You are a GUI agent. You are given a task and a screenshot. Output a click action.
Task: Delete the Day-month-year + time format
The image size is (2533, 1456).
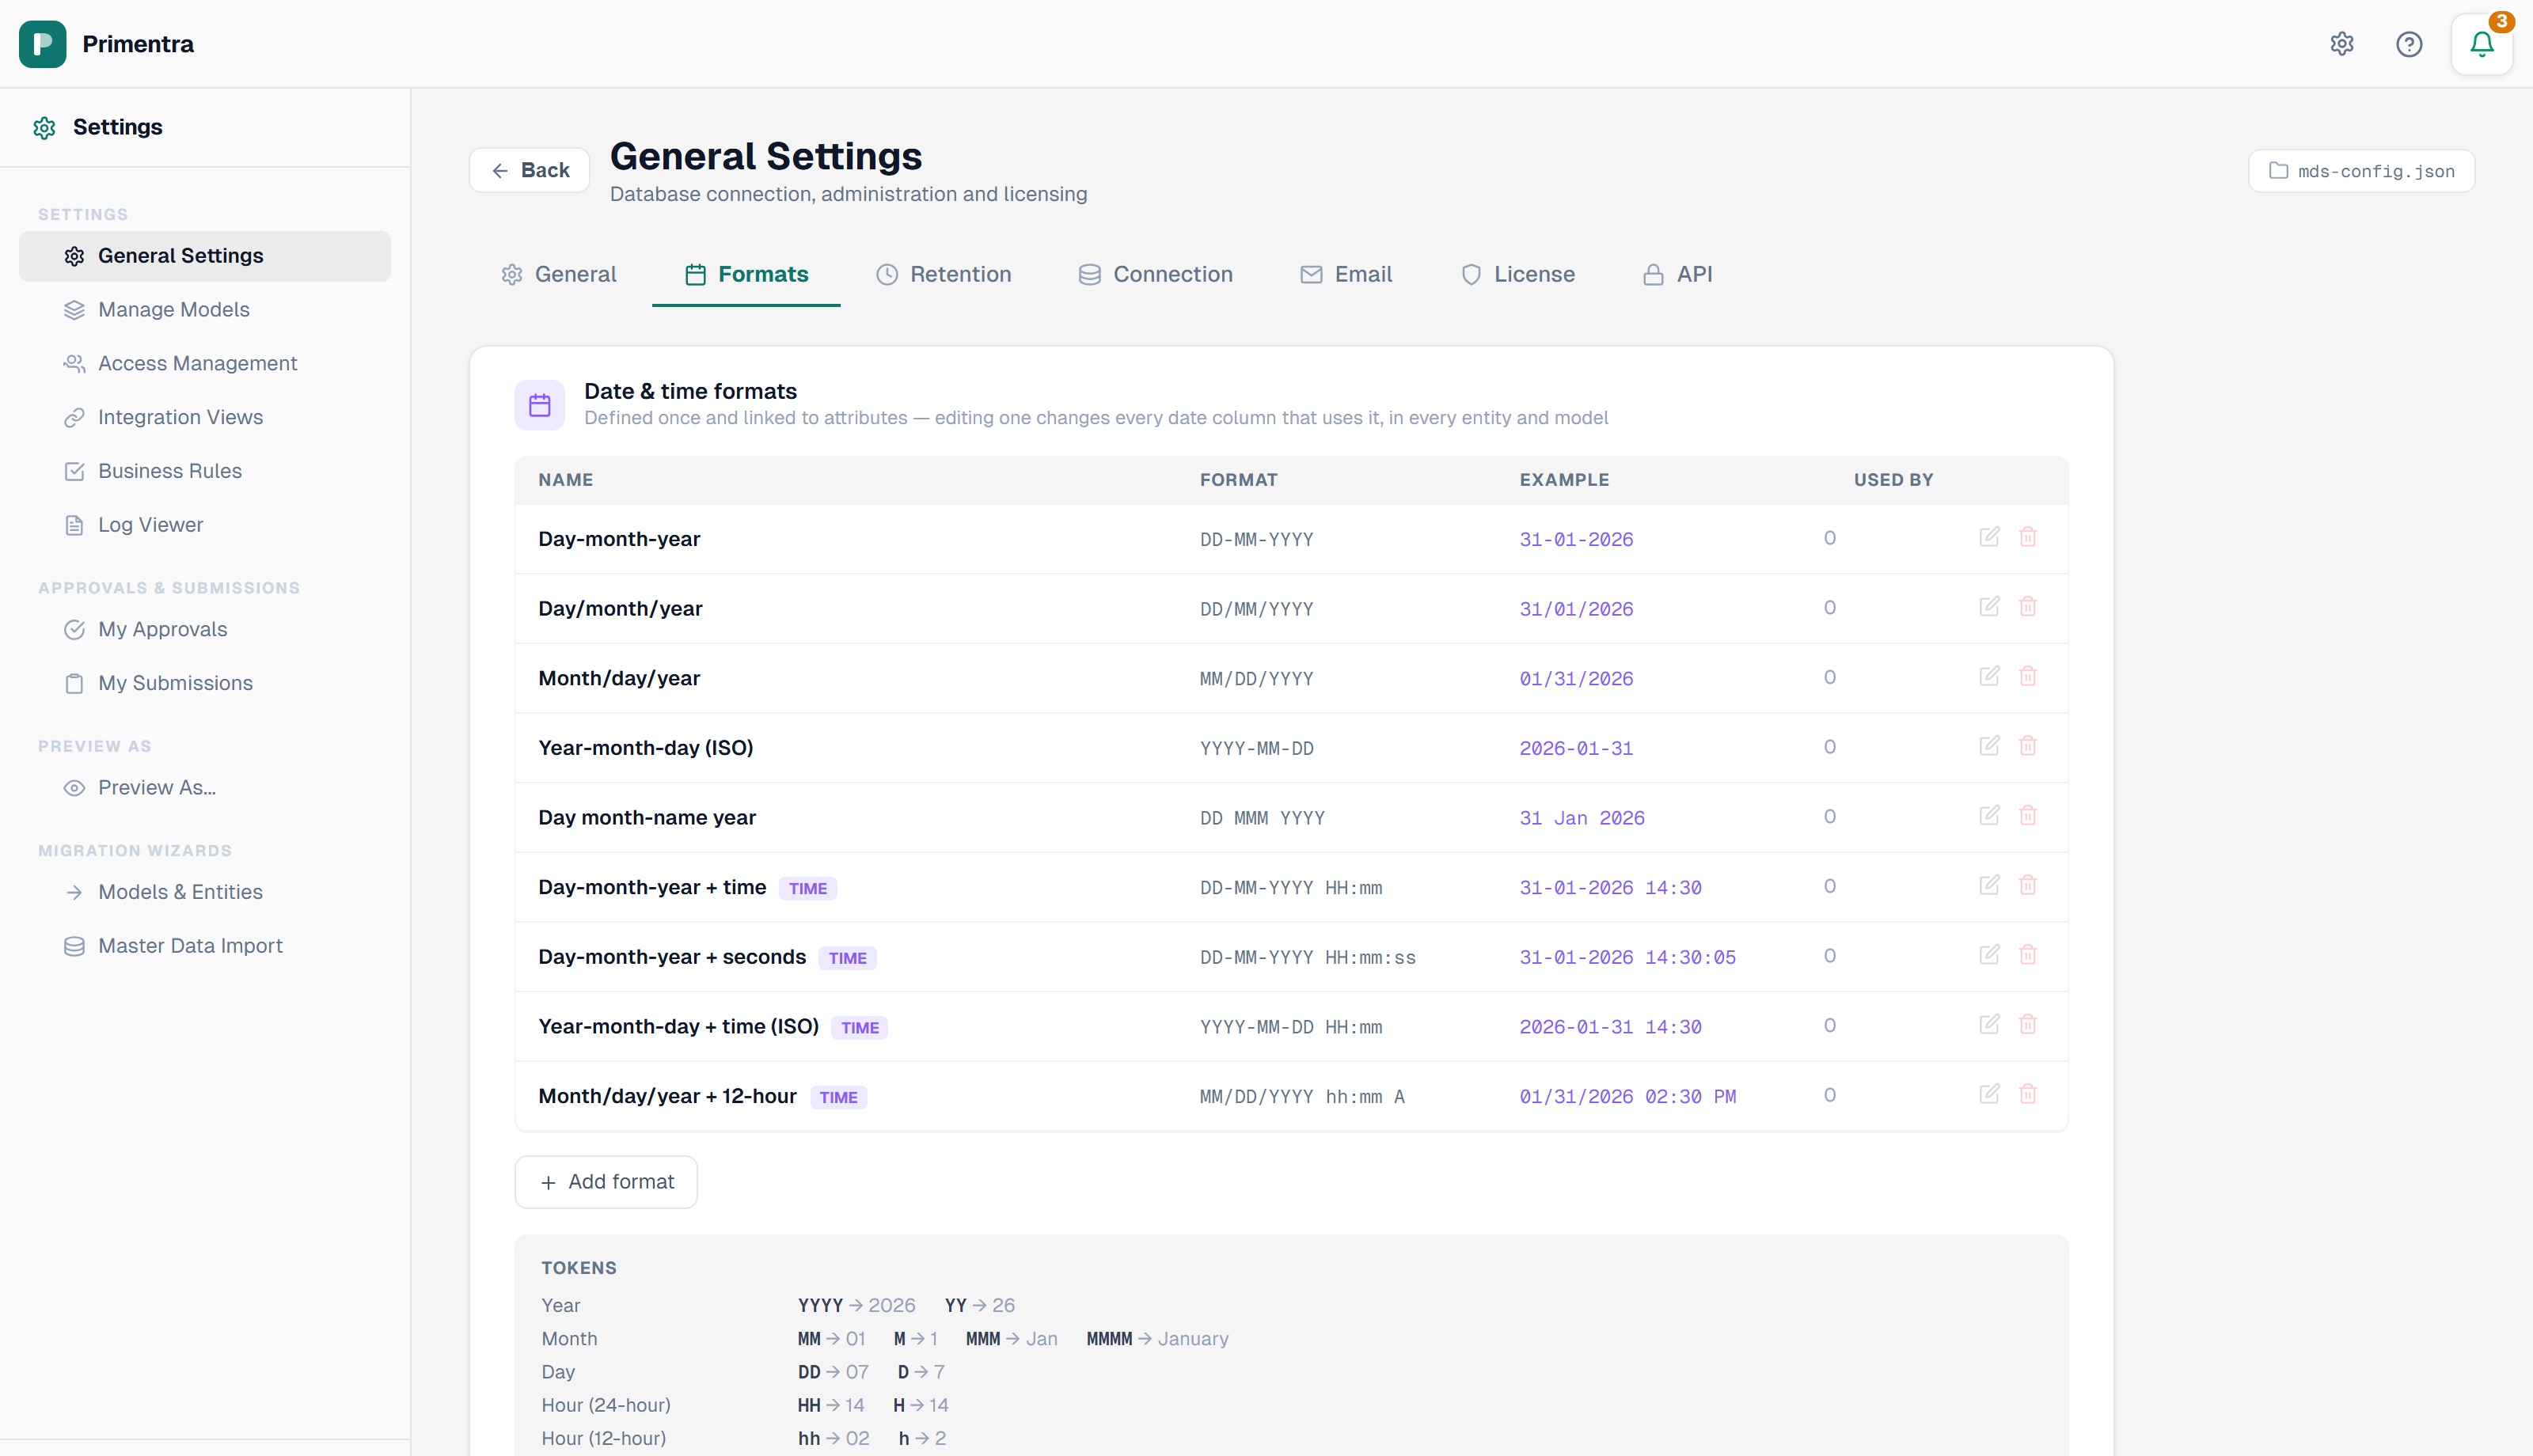(x=2027, y=886)
